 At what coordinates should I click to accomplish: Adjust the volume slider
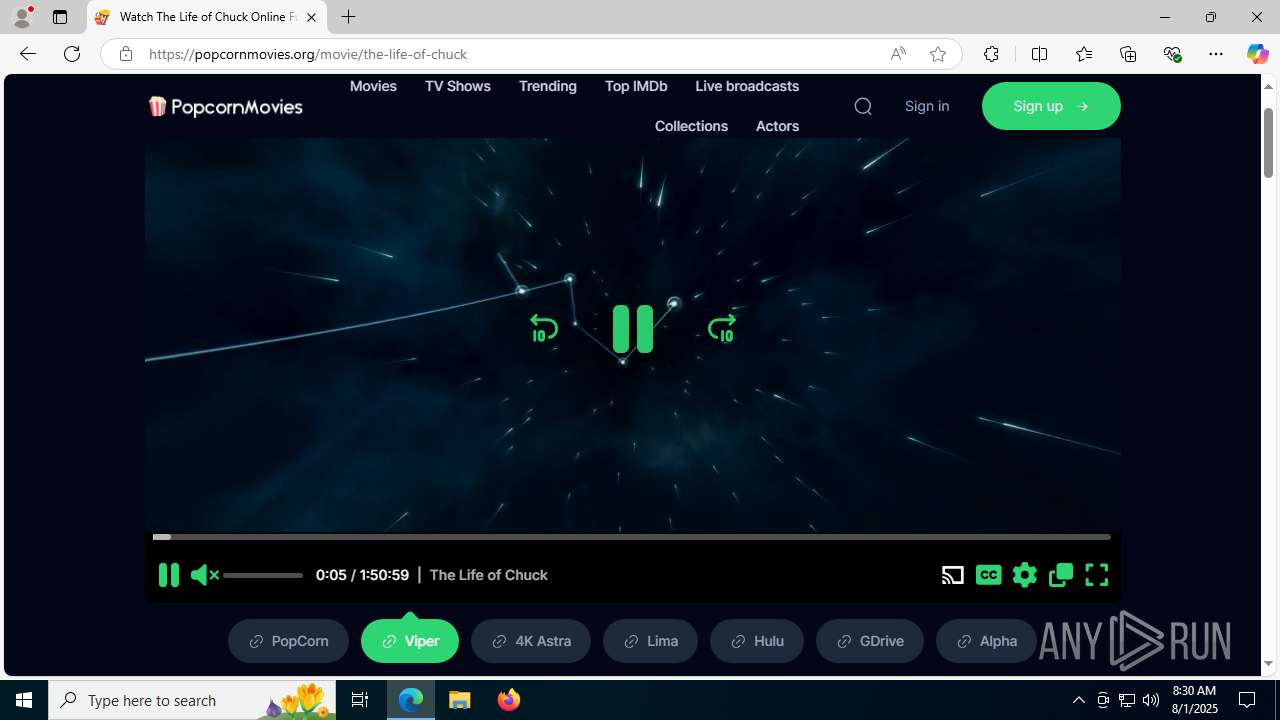263,575
